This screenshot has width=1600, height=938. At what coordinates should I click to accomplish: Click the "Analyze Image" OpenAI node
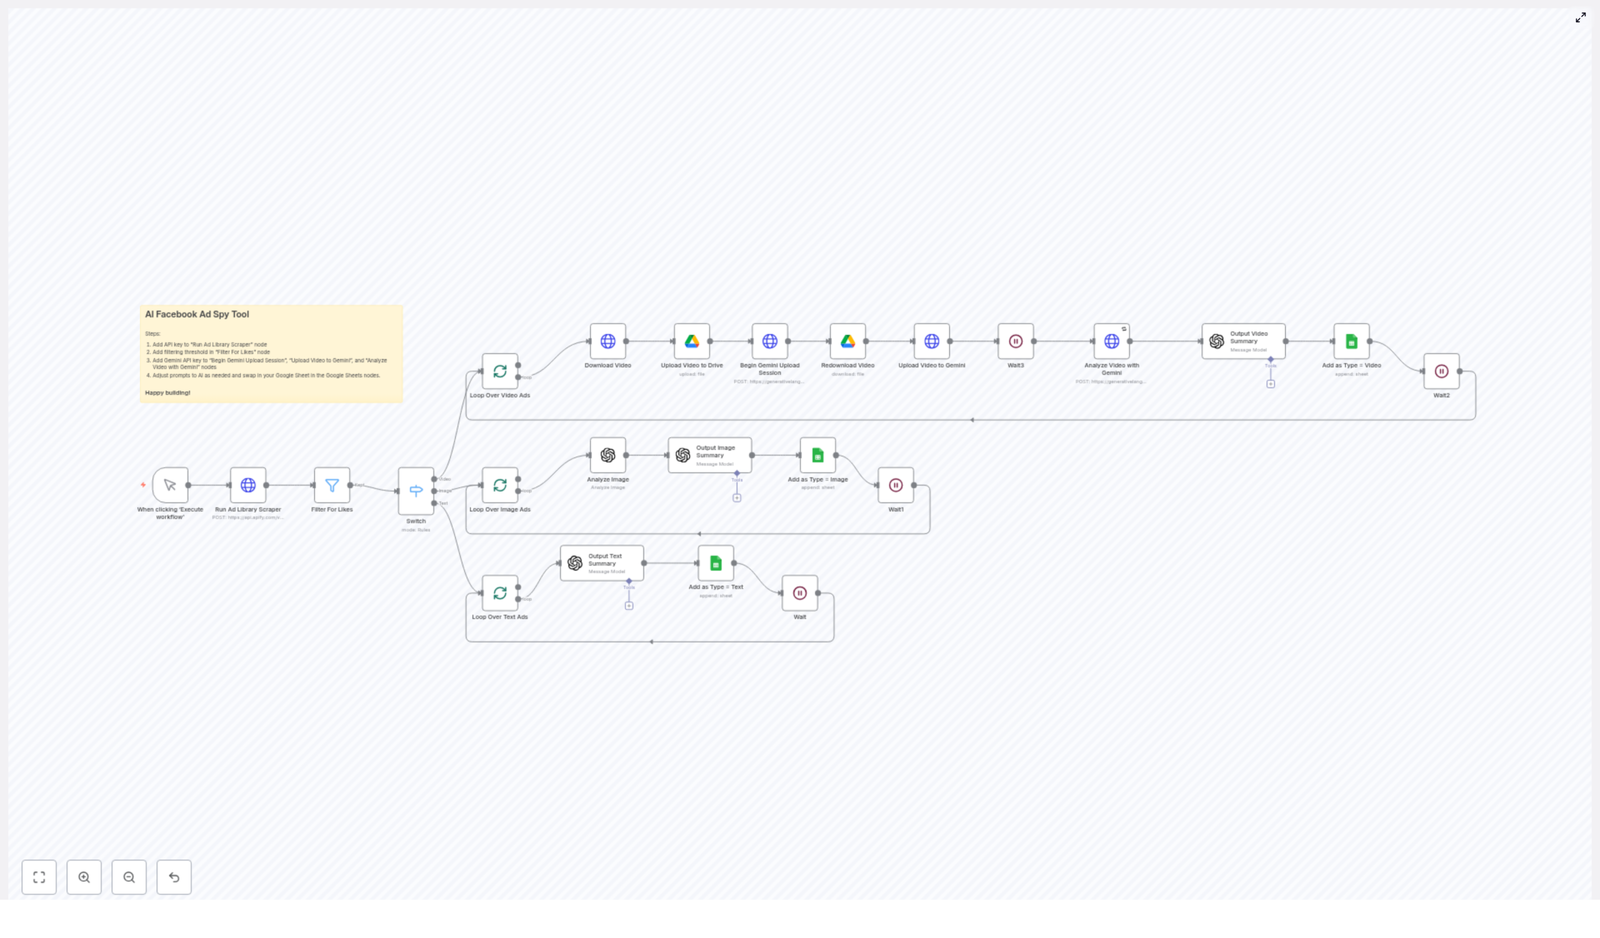click(607, 456)
